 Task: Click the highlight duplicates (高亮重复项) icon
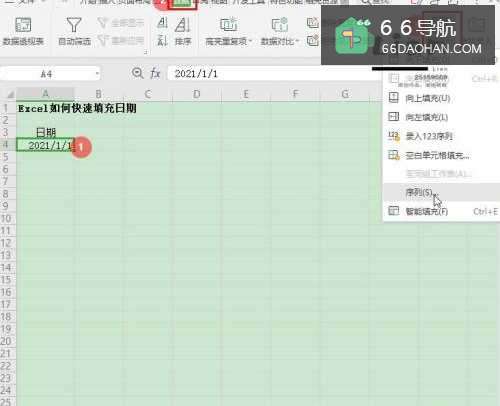228,25
